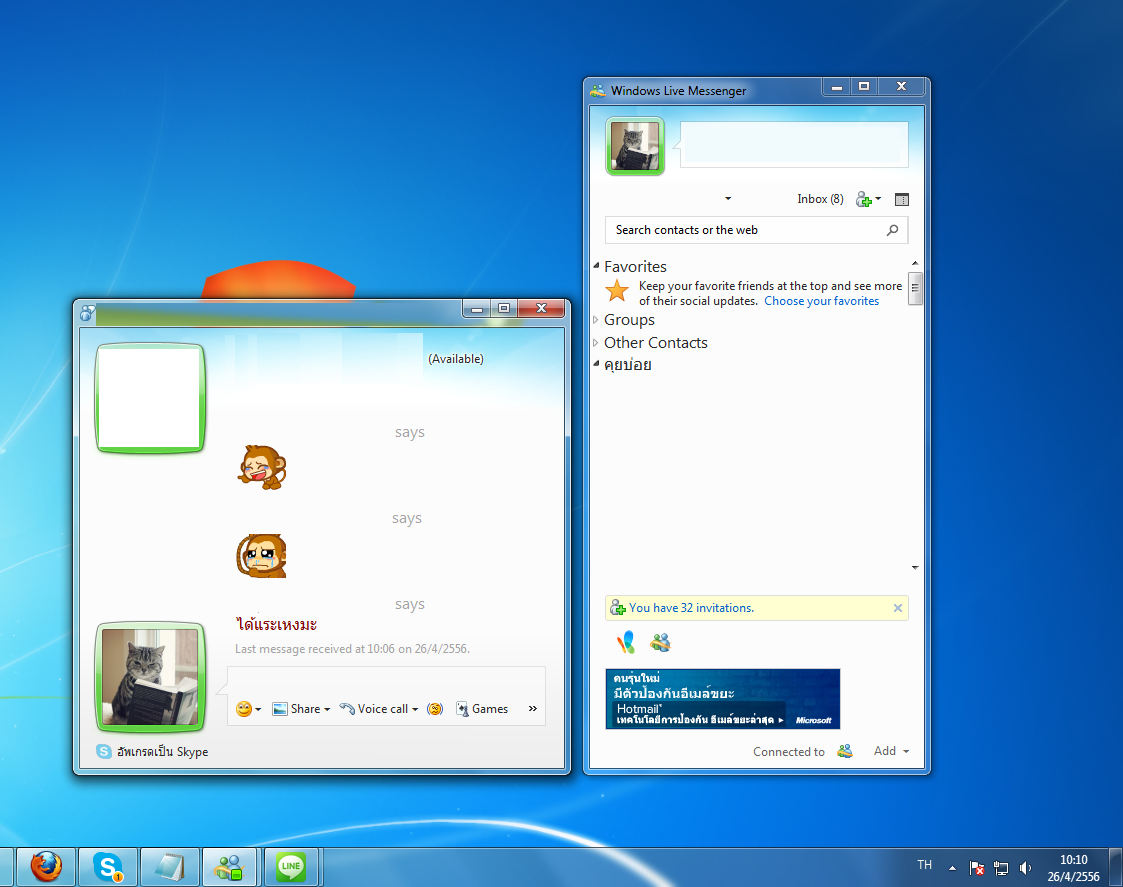Click the (Available) status text in chat

pyautogui.click(x=456, y=358)
